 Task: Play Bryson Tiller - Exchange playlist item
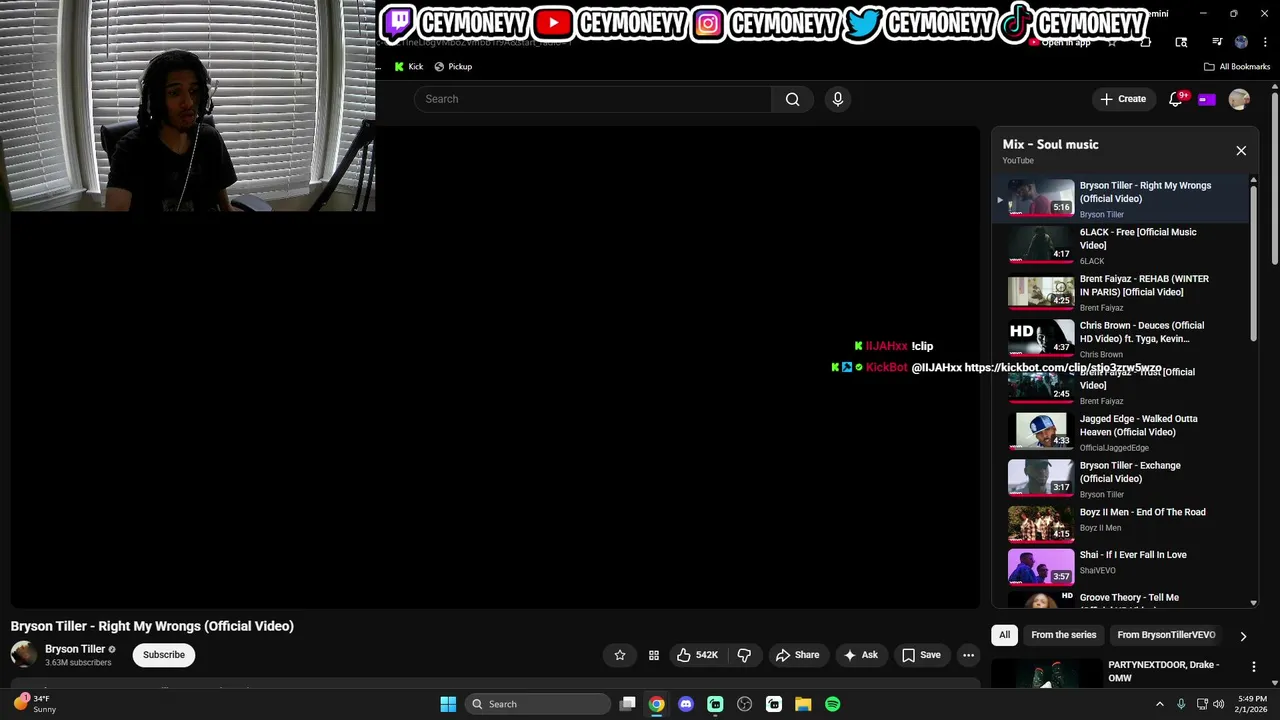pos(1120,479)
